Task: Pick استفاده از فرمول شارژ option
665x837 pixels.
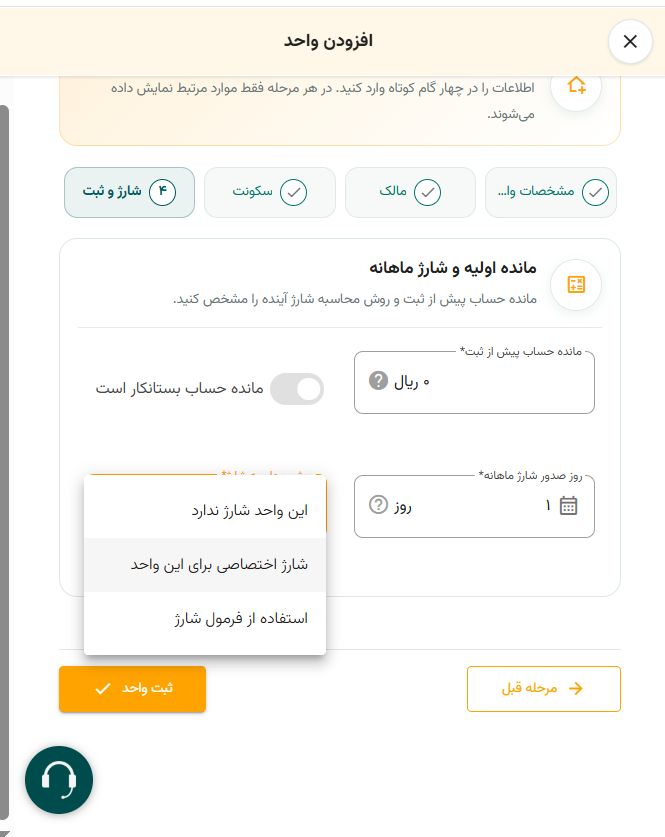Action: click(205, 619)
